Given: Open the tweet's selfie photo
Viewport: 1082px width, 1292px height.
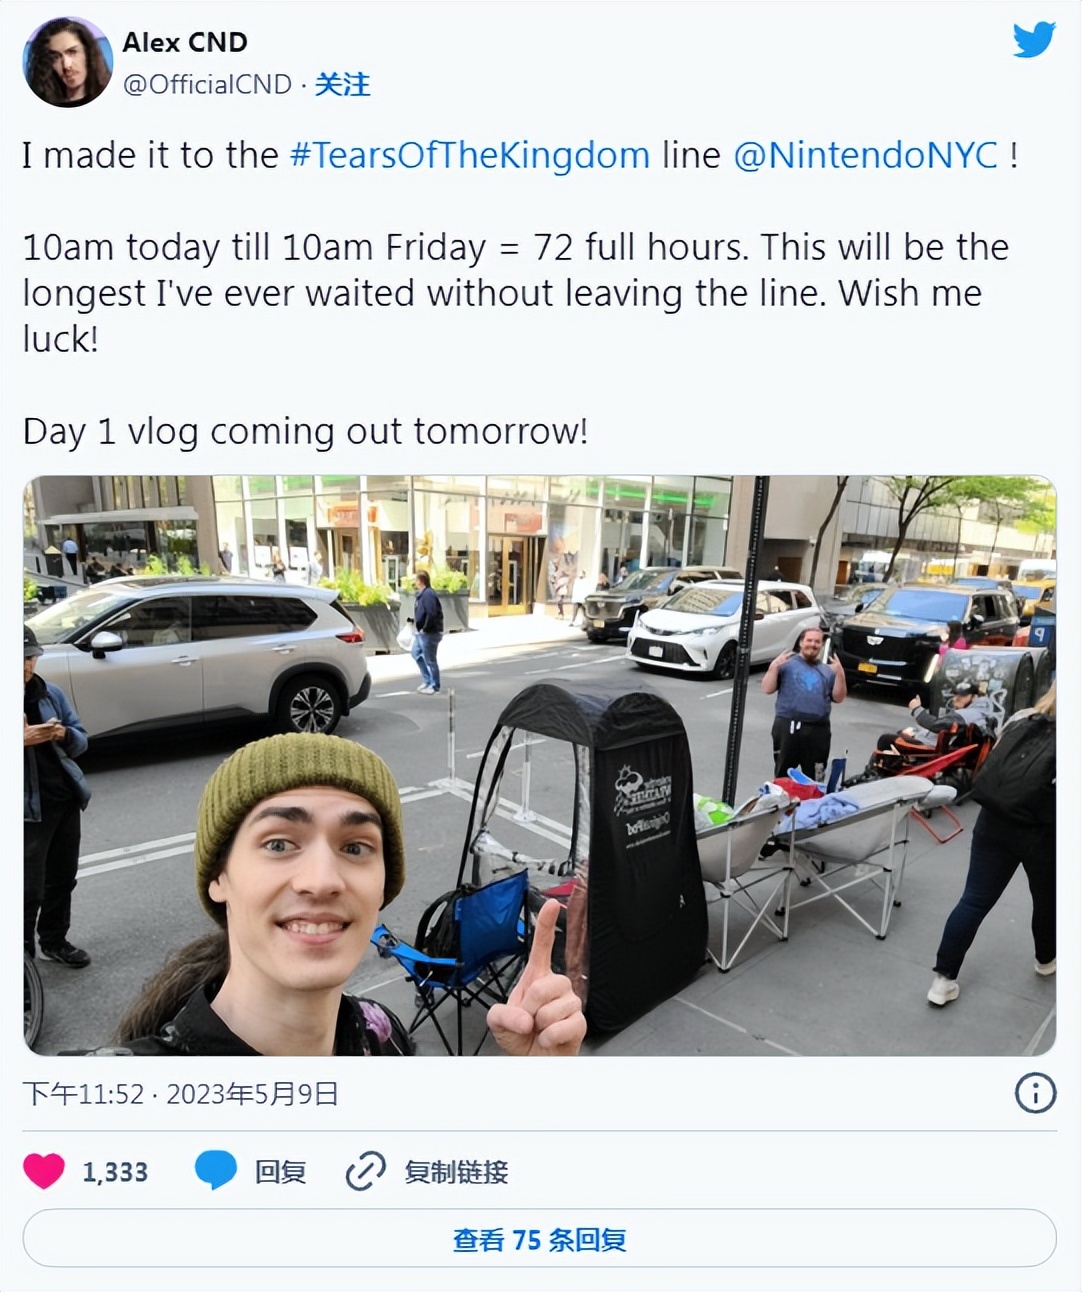Looking at the screenshot, I should pyautogui.click(x=540, y=765).
